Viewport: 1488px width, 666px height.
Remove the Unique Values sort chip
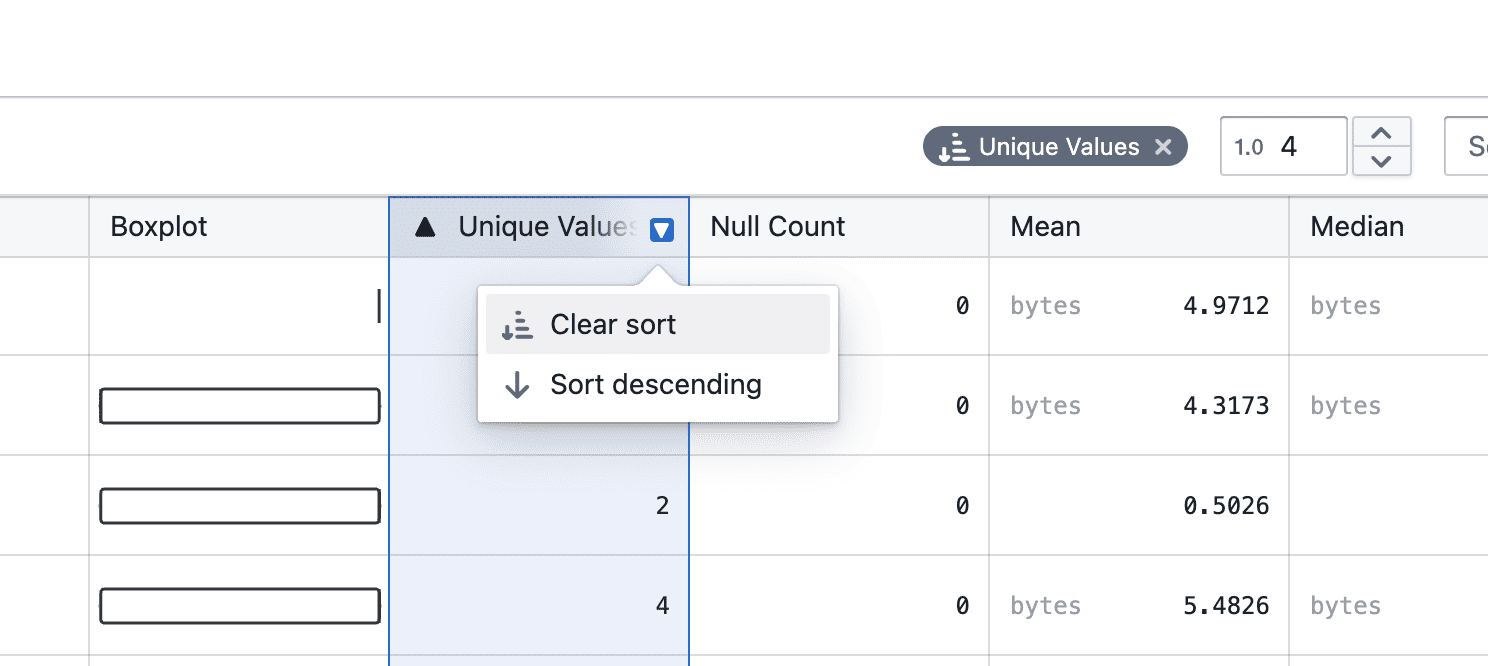coord(1163,147)
